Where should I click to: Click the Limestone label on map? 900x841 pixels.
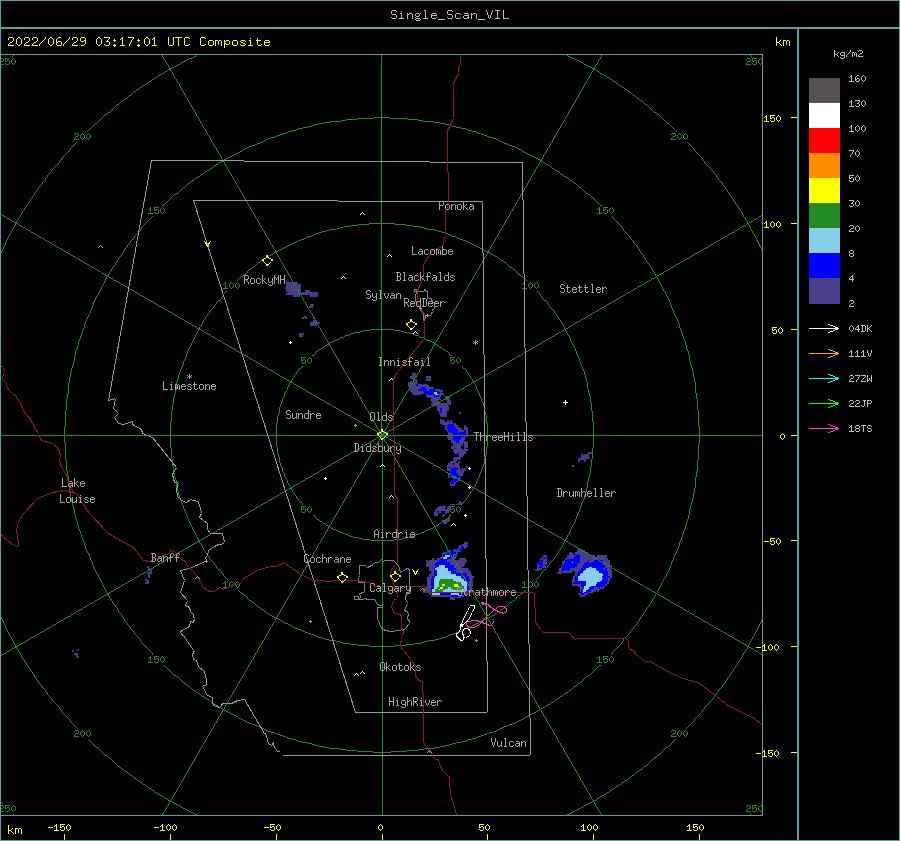coord(189,386)
